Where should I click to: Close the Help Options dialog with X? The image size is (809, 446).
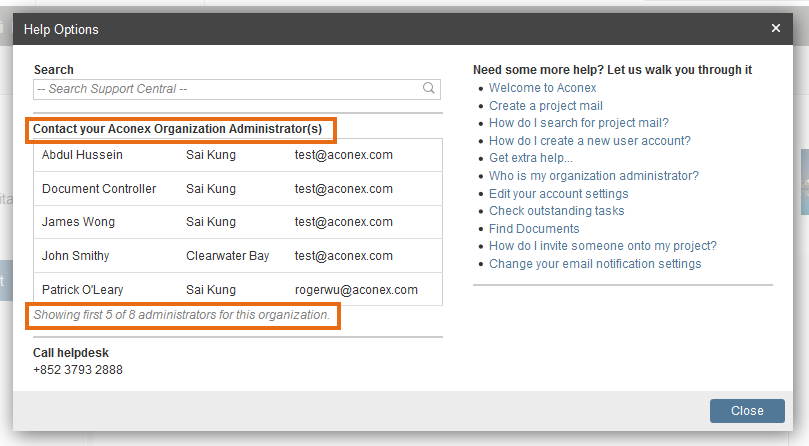pyautogui.click(x=775, y=28)
